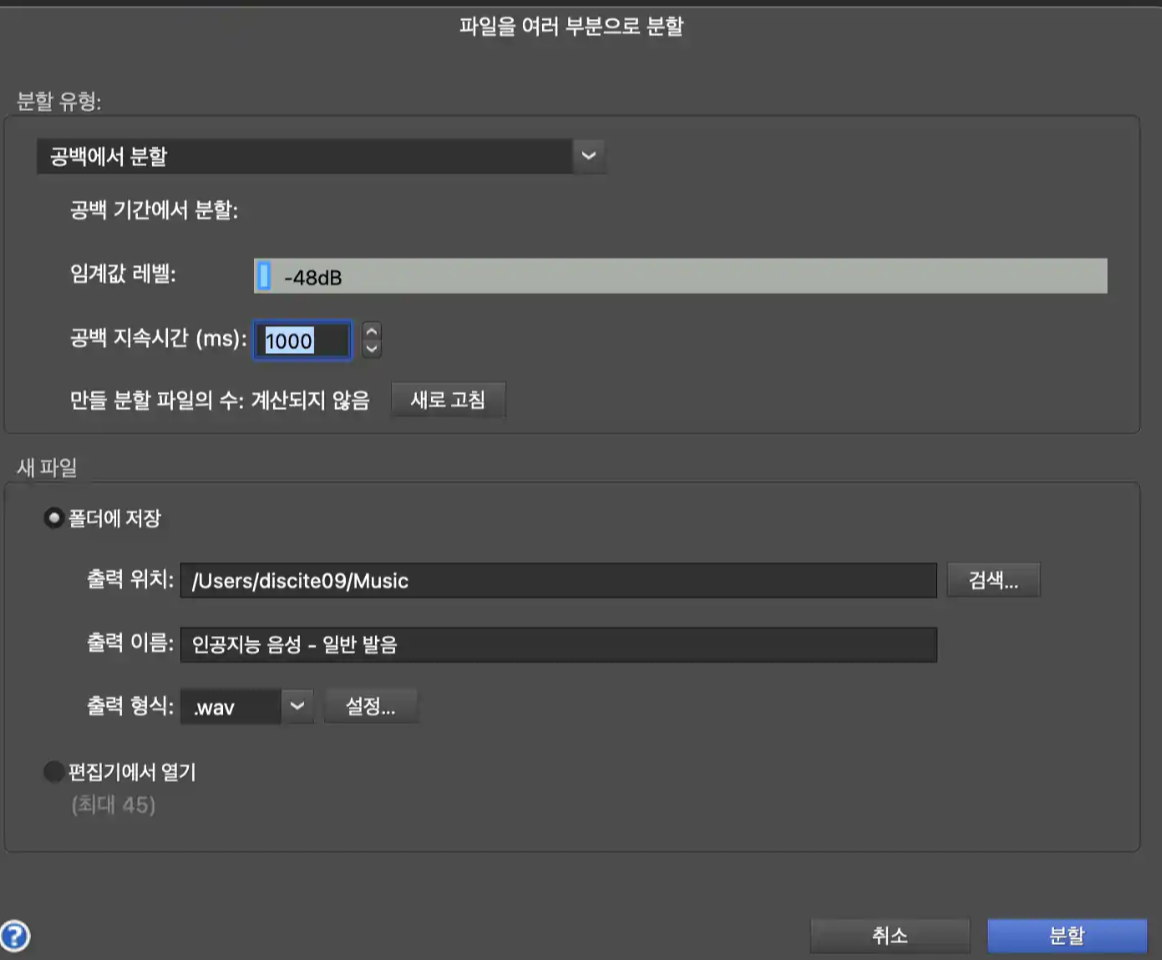Click the output name field '인공지능 음성 - 일반 발음'

[x=560, y=645]
